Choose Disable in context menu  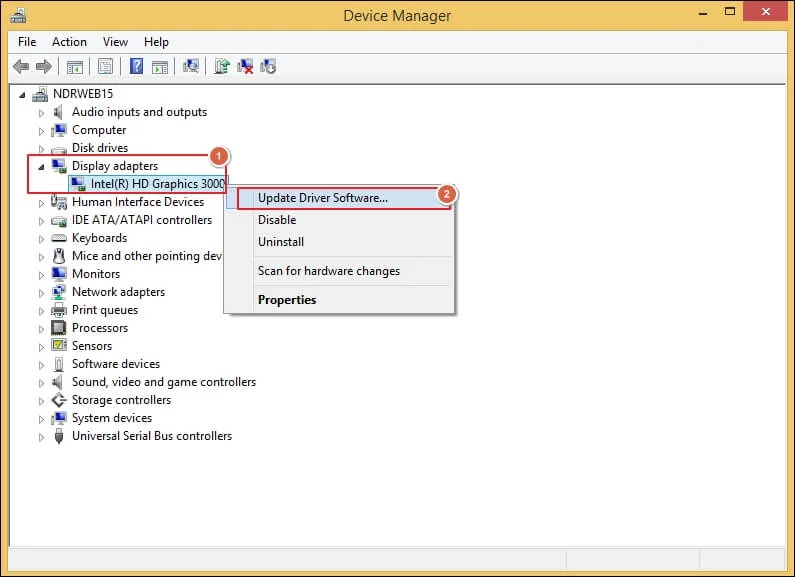339,220
